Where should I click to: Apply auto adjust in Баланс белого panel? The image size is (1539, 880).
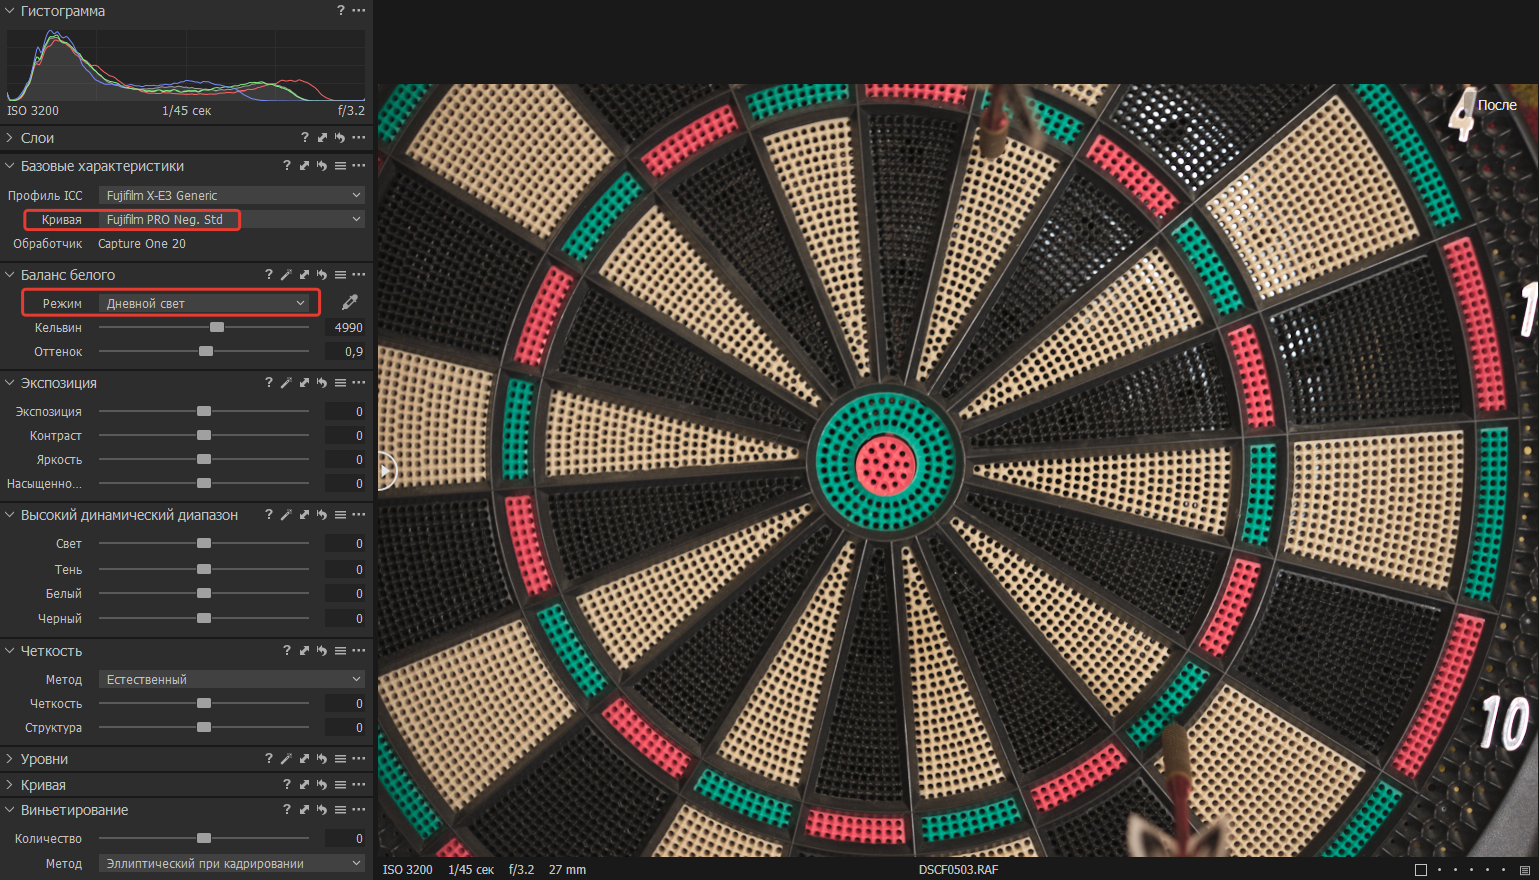tap(286, 274)
